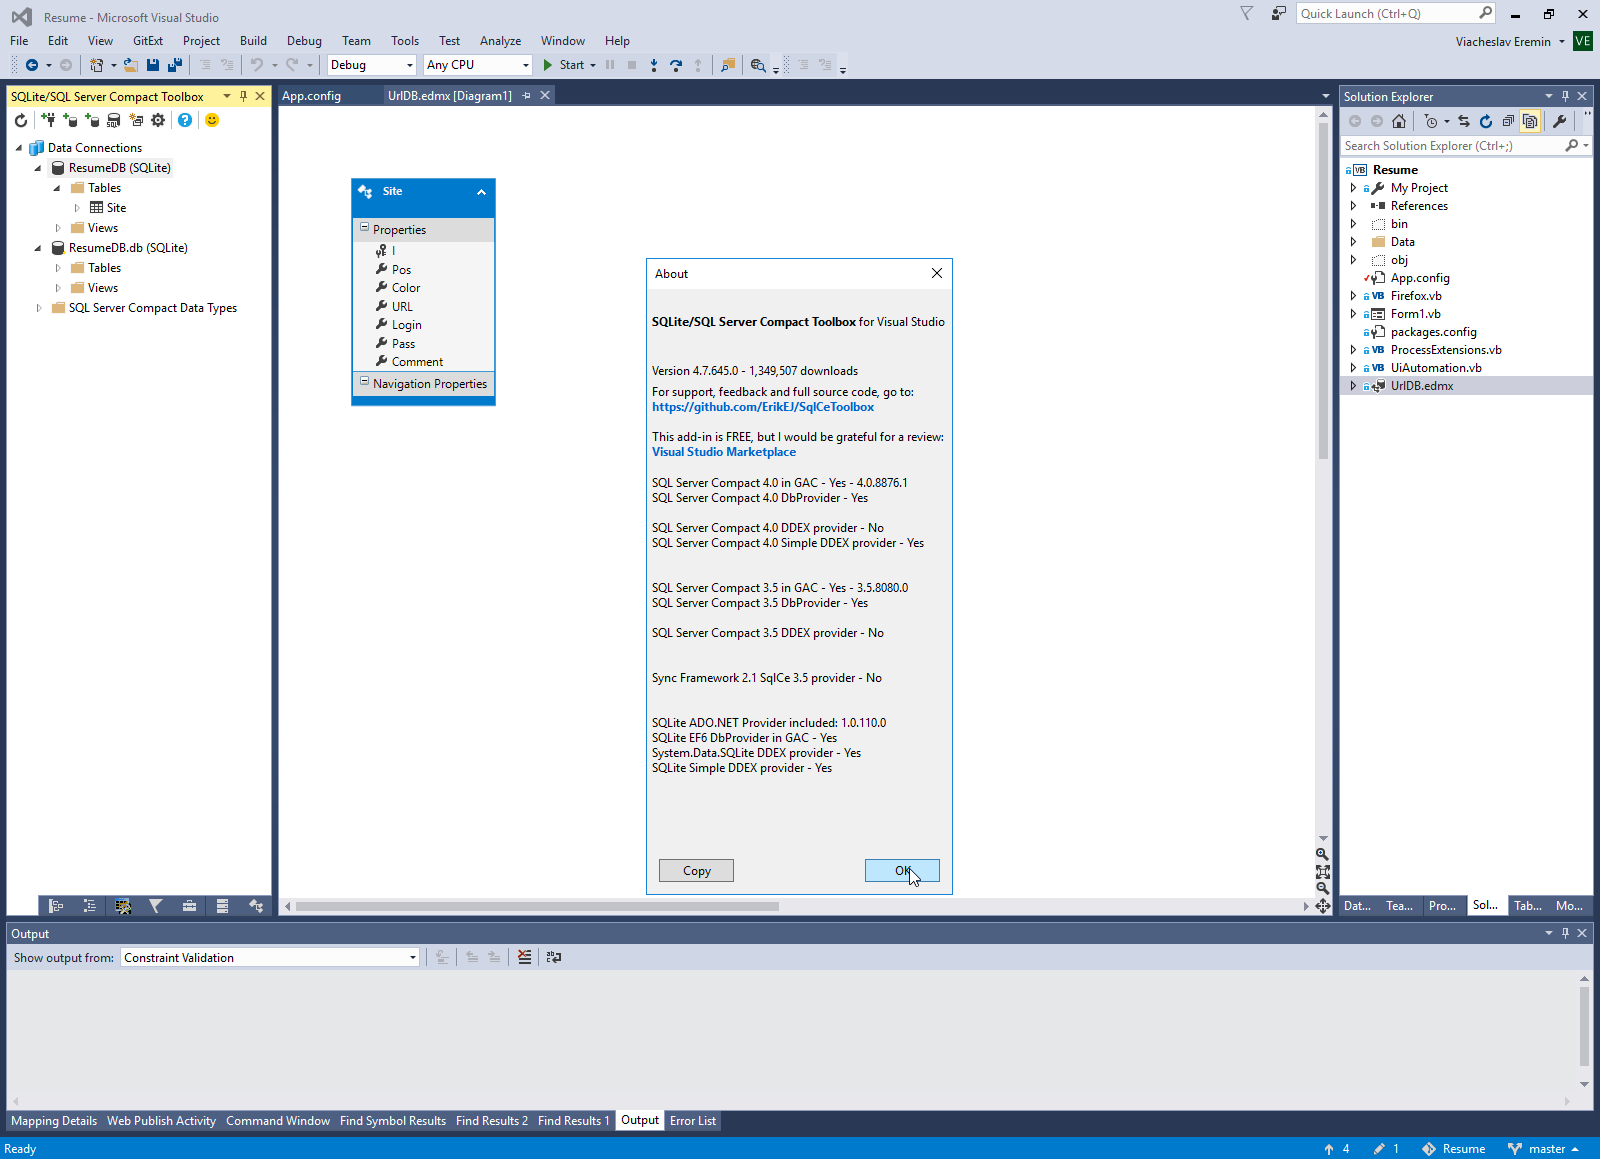Zoom in on the diagram
The height and width of the screenshot is (1159, 1600).
tap(1323, 854)
